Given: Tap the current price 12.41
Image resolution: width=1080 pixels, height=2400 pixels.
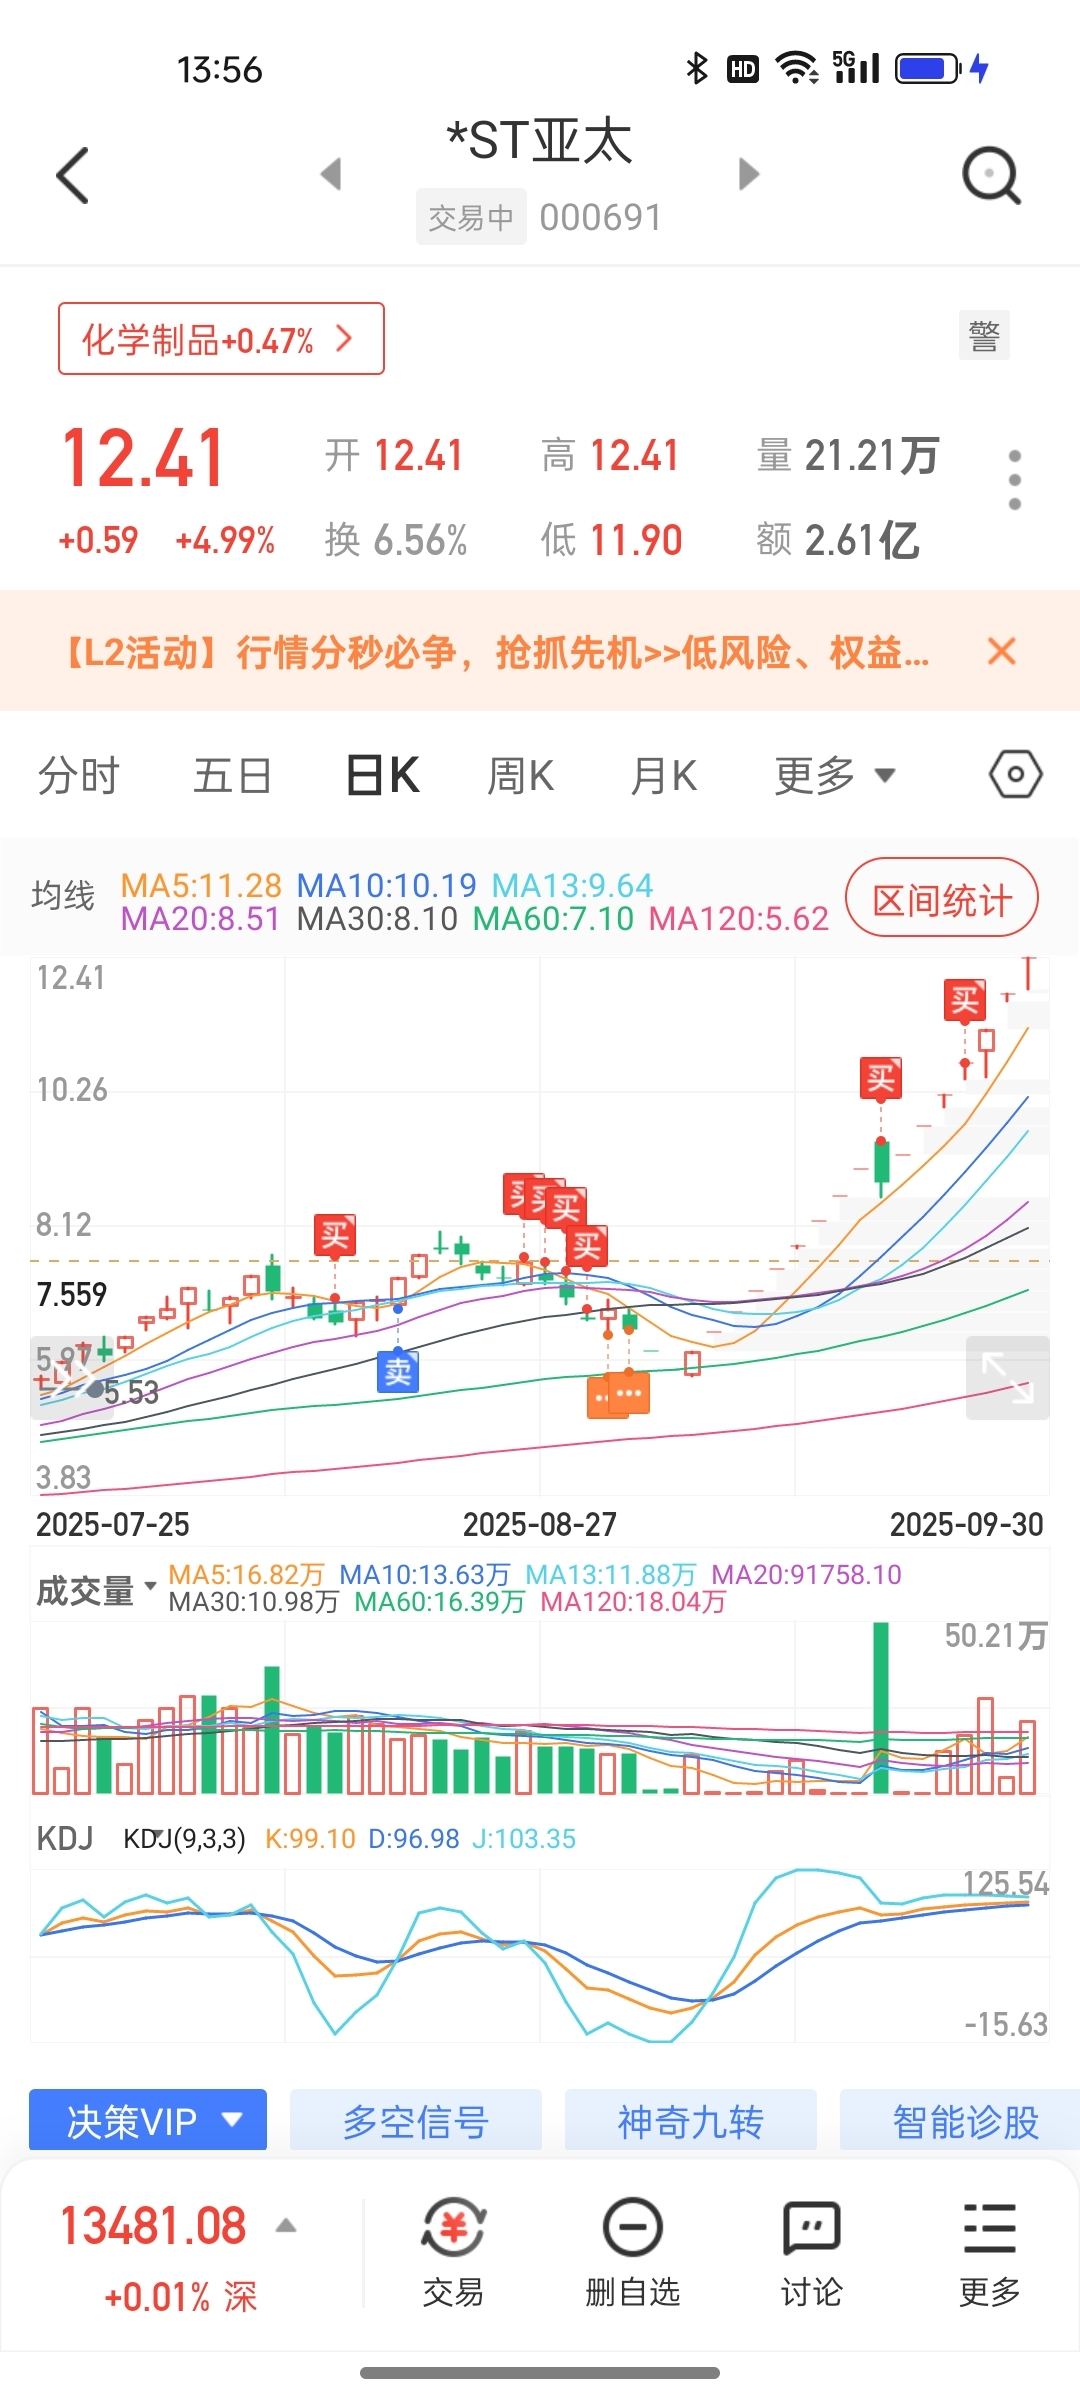Looking at the screenshot, I should [143, 459].
